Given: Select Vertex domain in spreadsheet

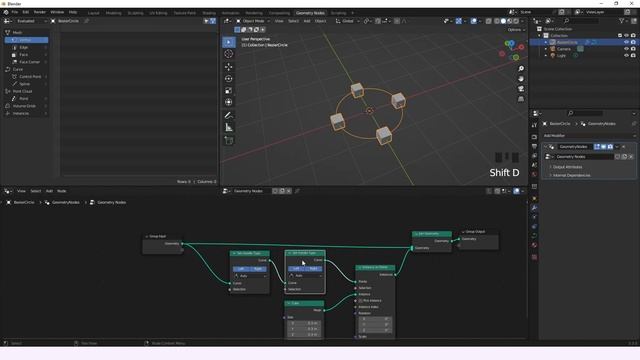Looking at the screenshot, I should coord(27,40).
